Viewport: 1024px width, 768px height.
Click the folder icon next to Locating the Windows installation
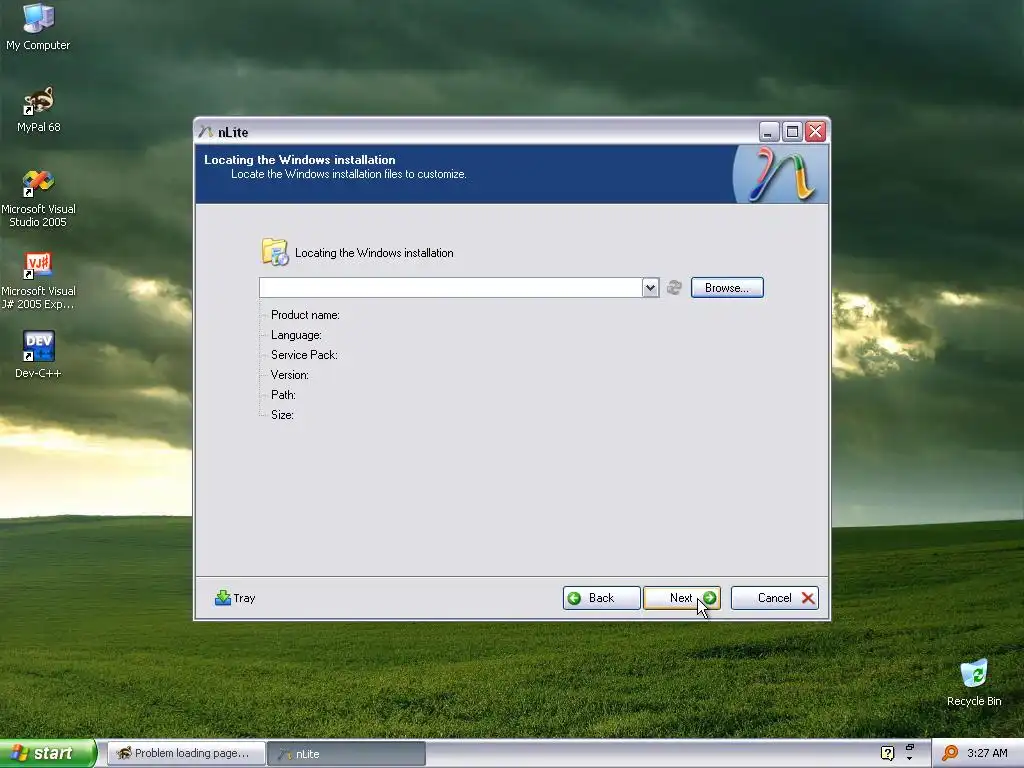tap(274, 252)
